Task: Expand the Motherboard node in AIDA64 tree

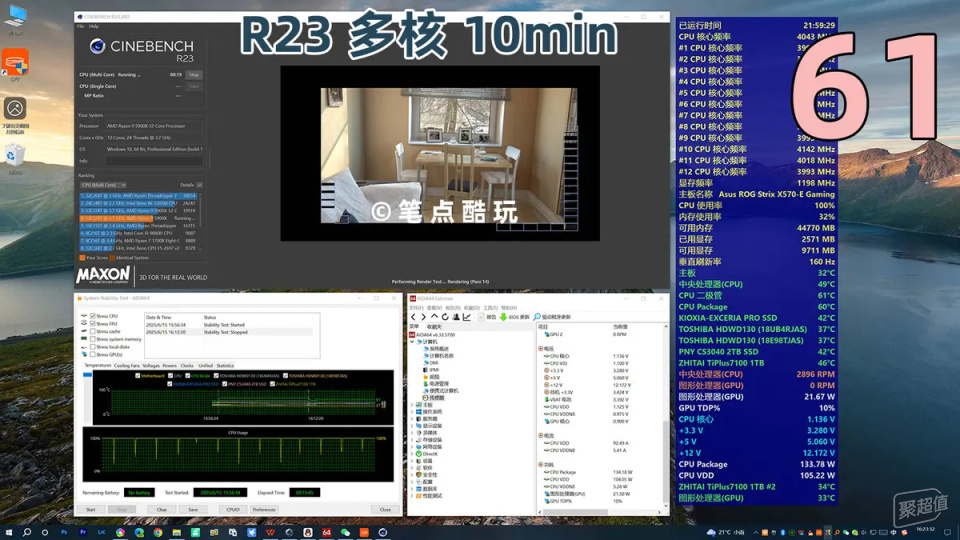Action: pyautogui.click(x=412, y=405)
